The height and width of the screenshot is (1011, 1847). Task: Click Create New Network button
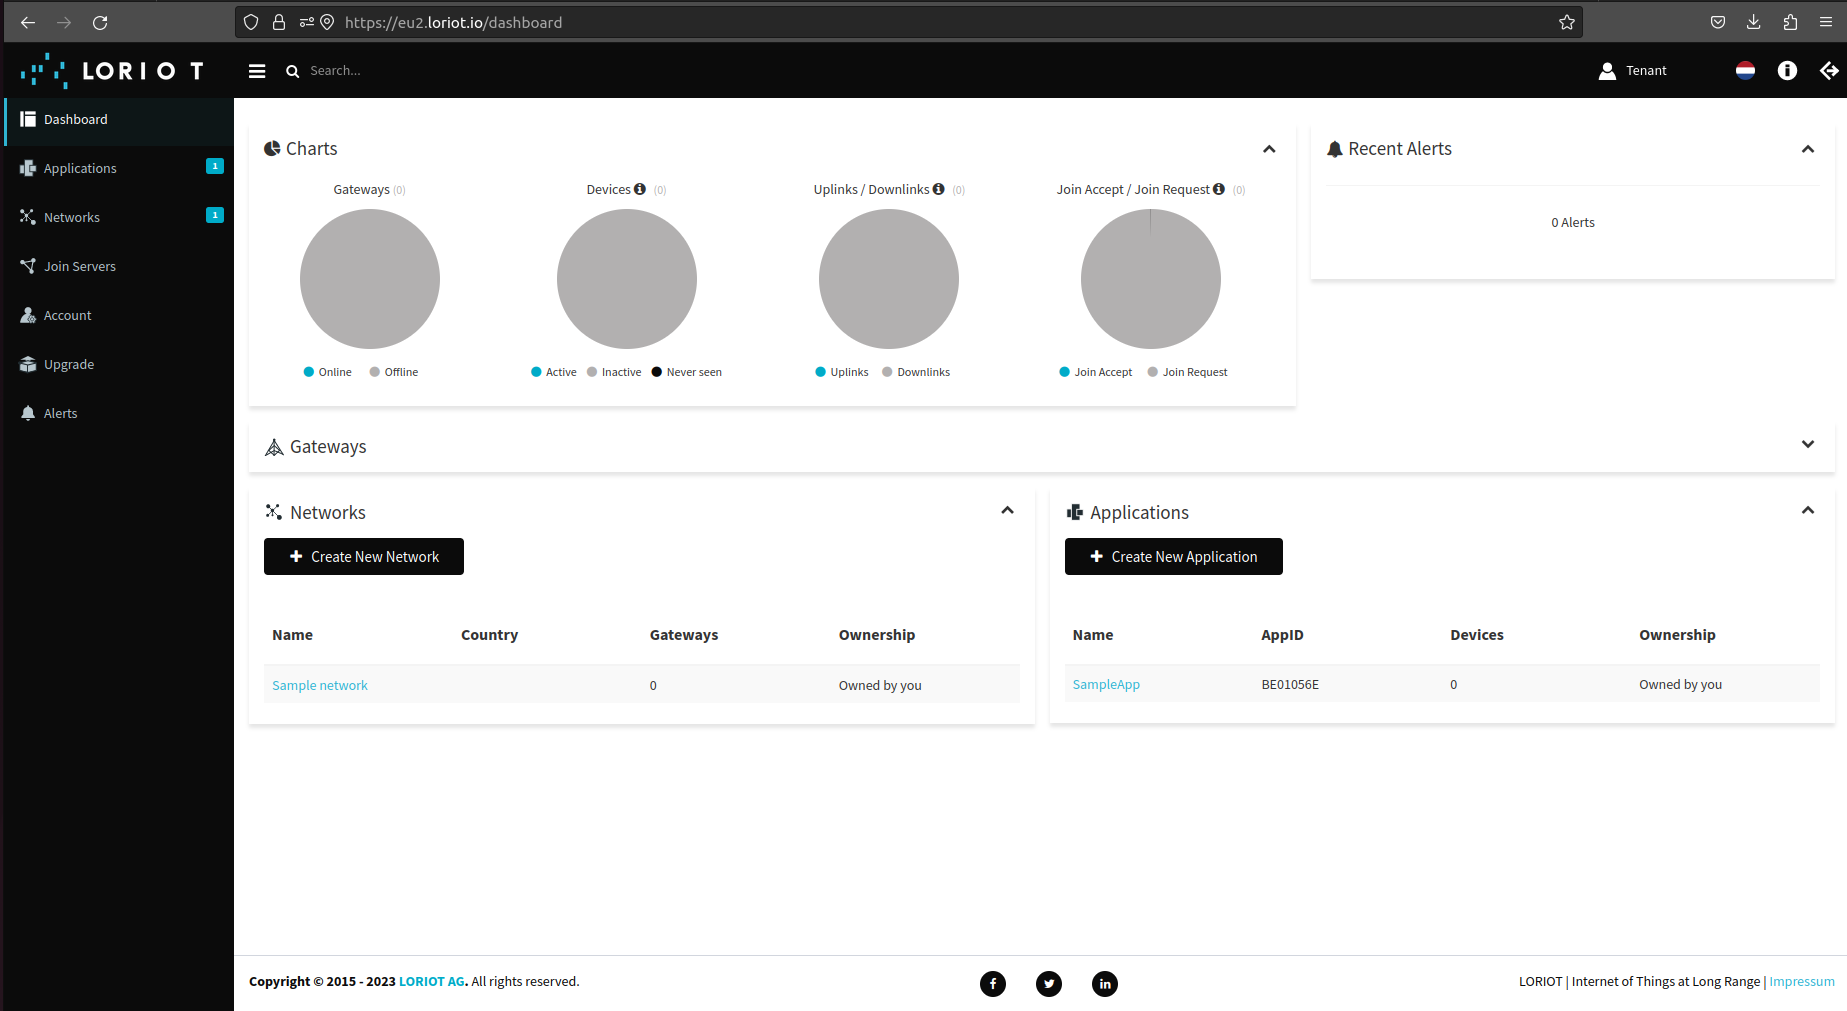click(x=364, y=557)
